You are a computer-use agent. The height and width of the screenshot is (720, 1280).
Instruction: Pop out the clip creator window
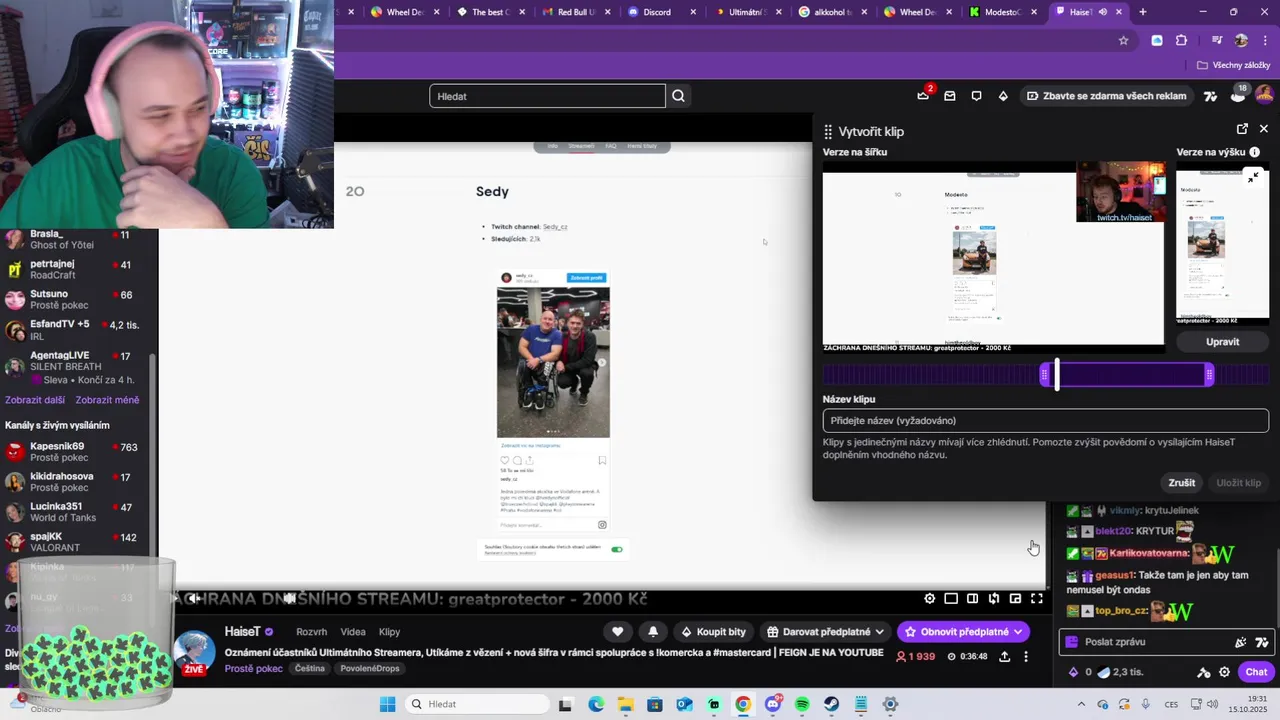[x=1242, y=129]
